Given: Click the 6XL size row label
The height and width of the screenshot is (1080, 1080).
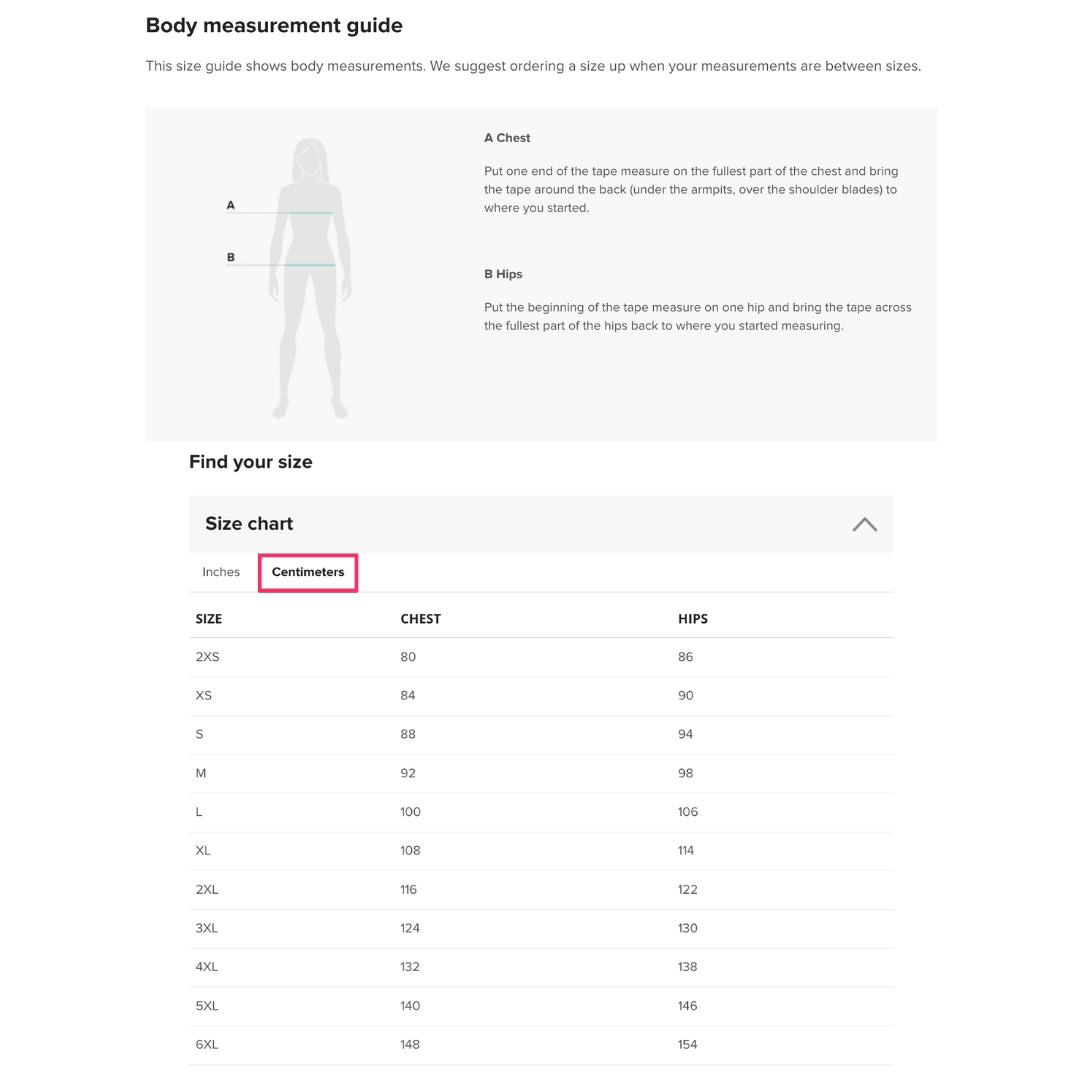Looking at the screenshot, I should coord(207,1044).
